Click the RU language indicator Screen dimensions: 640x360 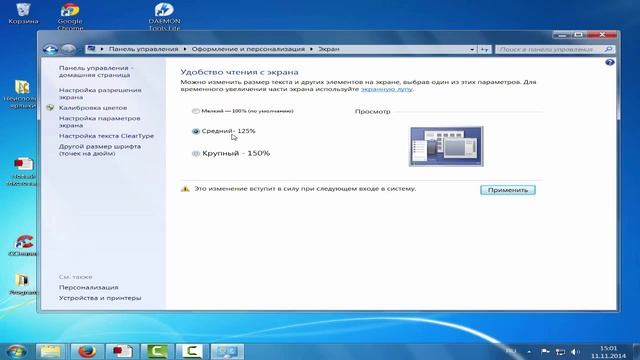pos(511,351)
